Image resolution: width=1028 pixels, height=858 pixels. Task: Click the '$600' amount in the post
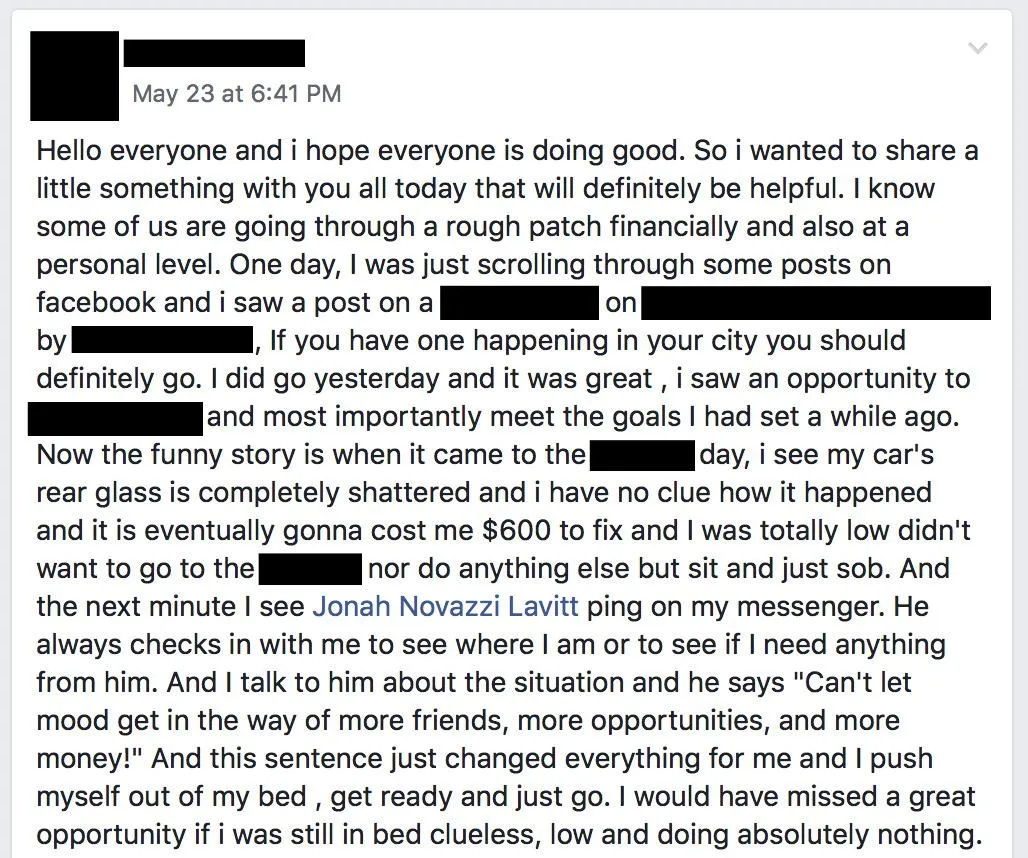pos(516,530)
